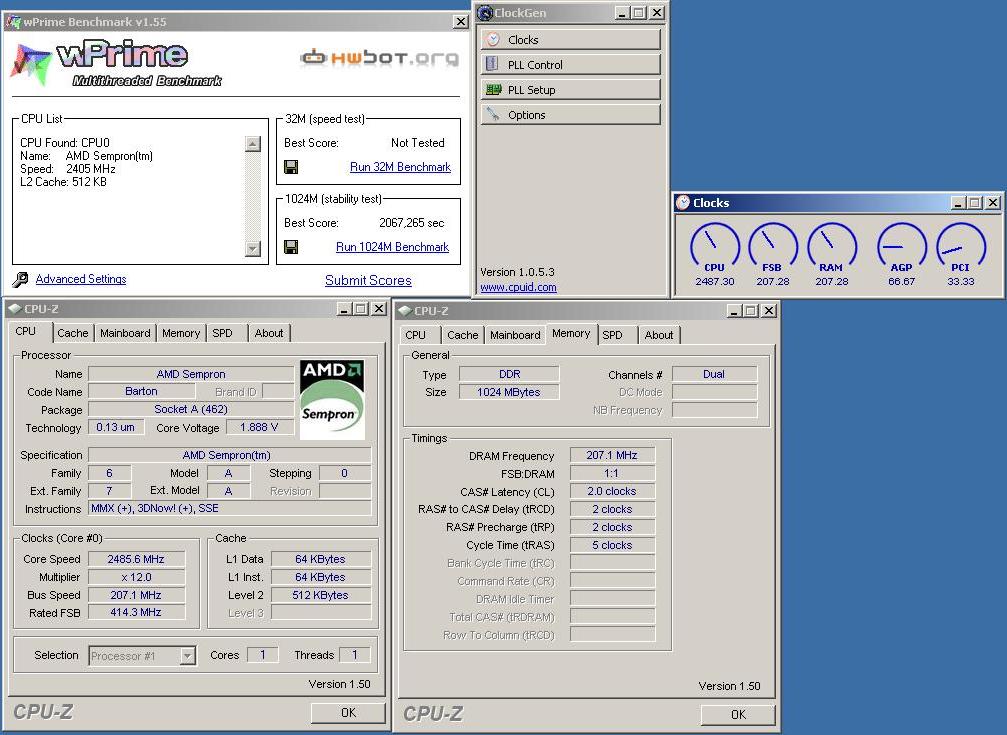Click Core Speed value 2485.6 MHz
The height and width of the screenshot is (735, 1007).
(136, 559)
